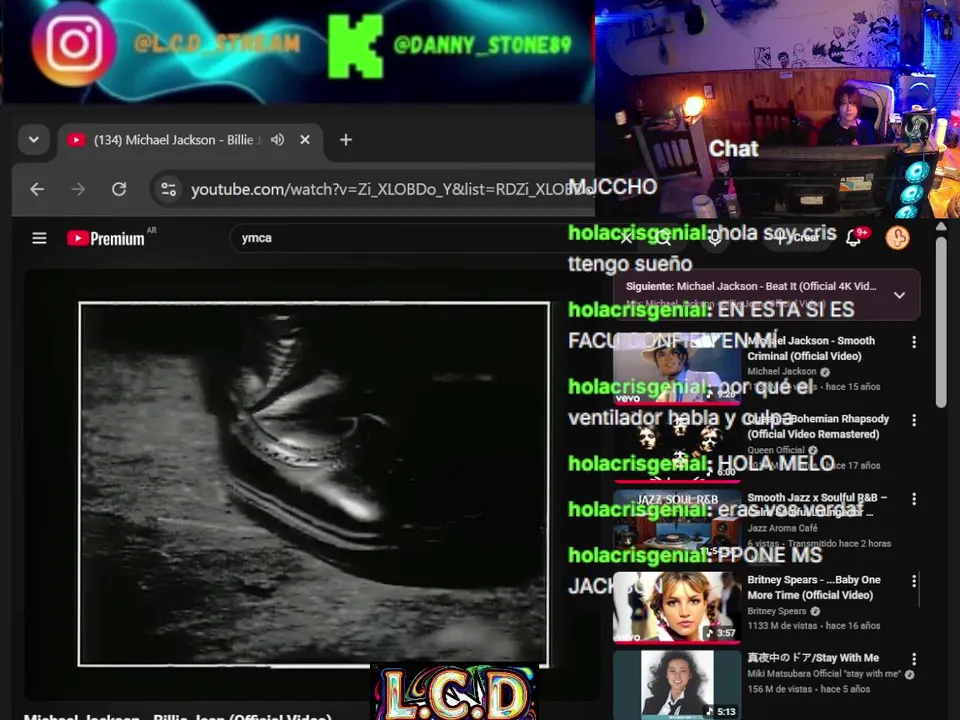Open Stay With Me video thumbnail
The height and width of the screenshot is (720, 960).
pyautogui.click(x=677, y=684)
